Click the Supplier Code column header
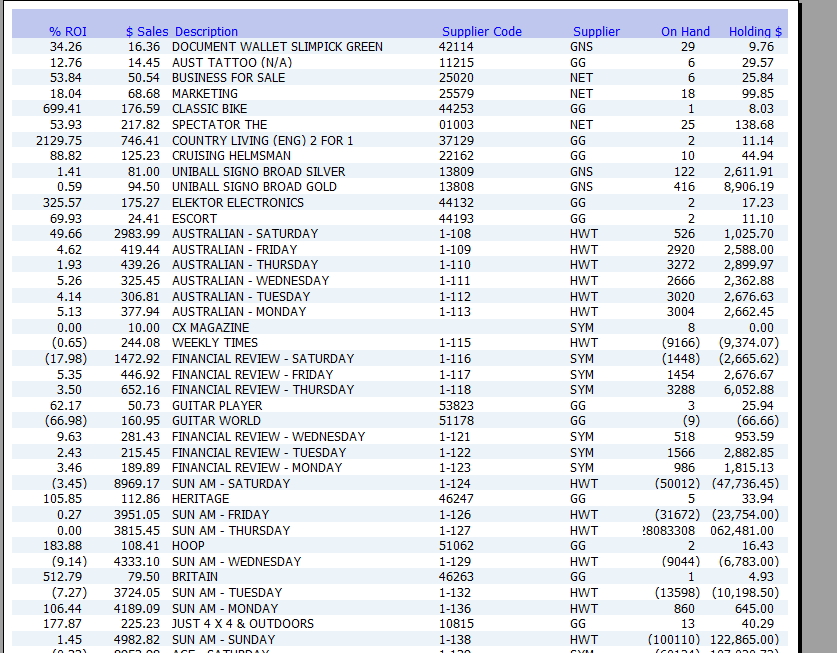 point(482,32)
